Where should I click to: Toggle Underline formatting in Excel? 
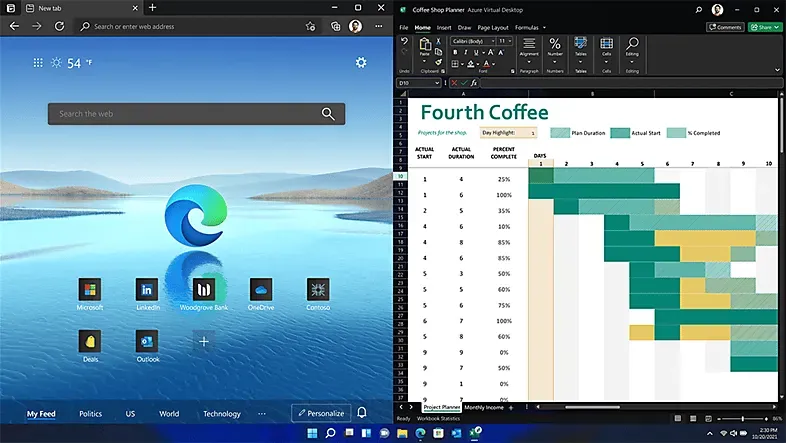[476, 52]
